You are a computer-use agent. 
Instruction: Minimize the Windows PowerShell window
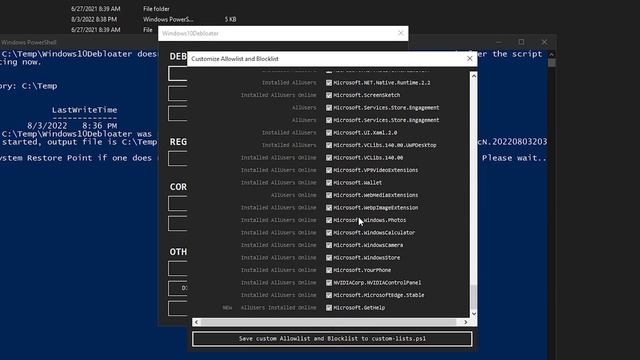499,42
